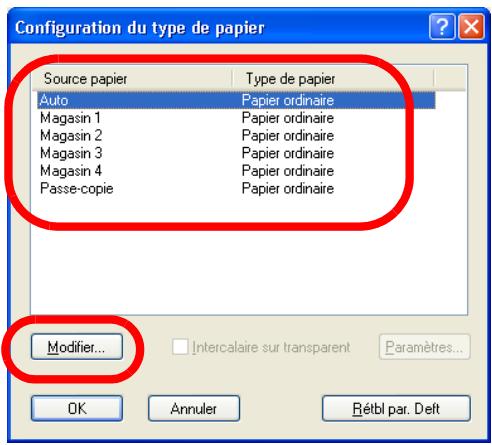Click Papier ordinaire for Passe-copie
492x445 pixels.
point(288,189)
